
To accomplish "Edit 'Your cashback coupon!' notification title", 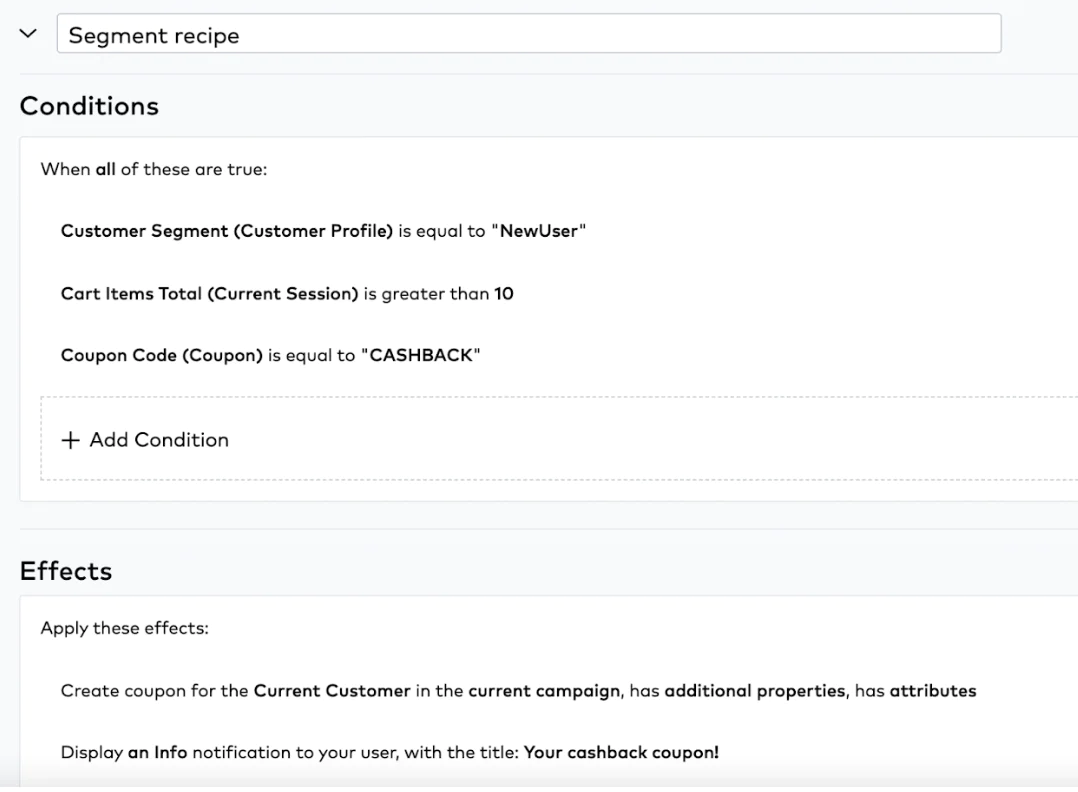I will coord(620,753).
